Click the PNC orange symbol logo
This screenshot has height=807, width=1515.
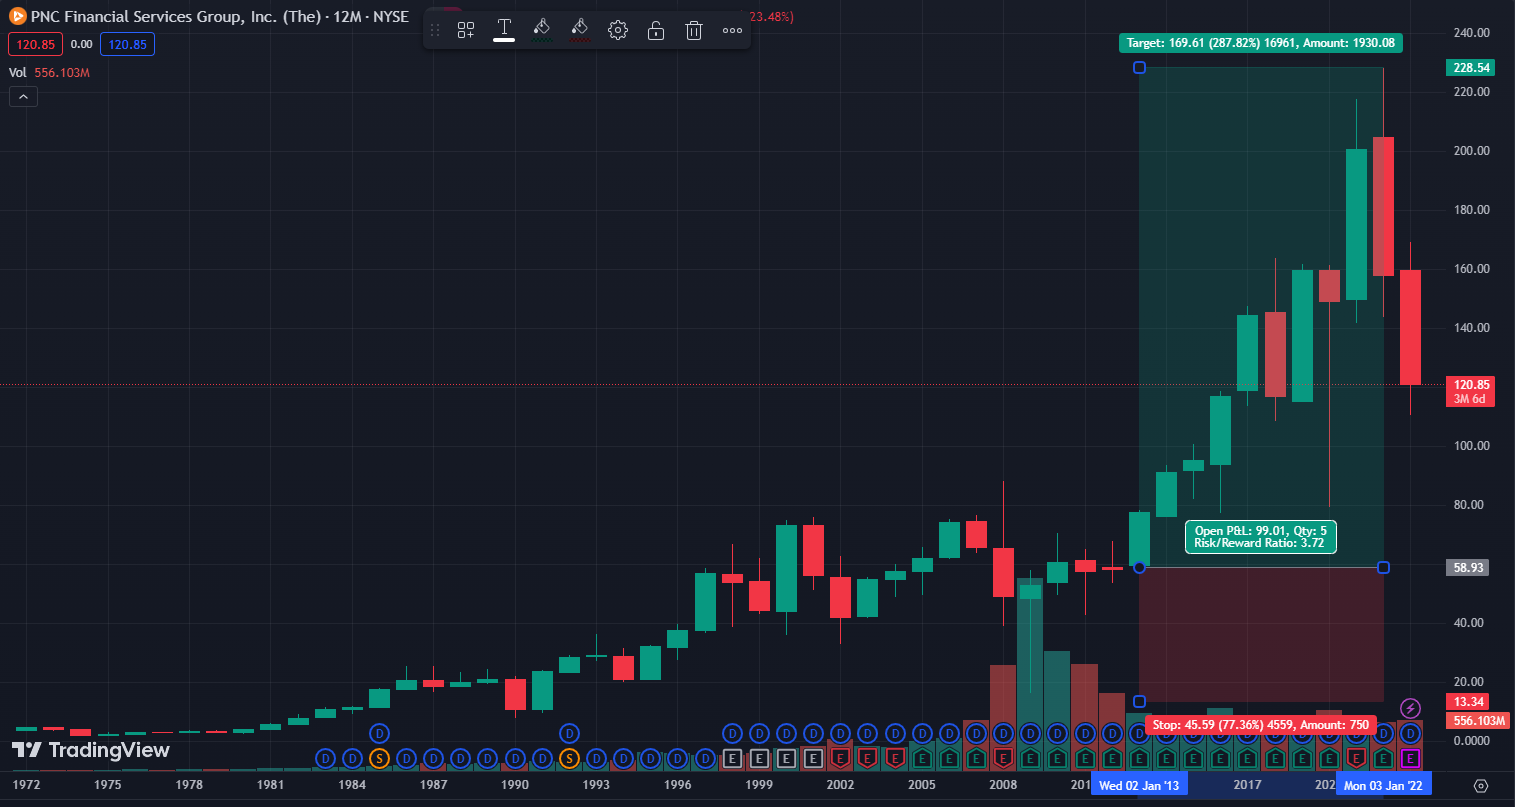[17, 16]
